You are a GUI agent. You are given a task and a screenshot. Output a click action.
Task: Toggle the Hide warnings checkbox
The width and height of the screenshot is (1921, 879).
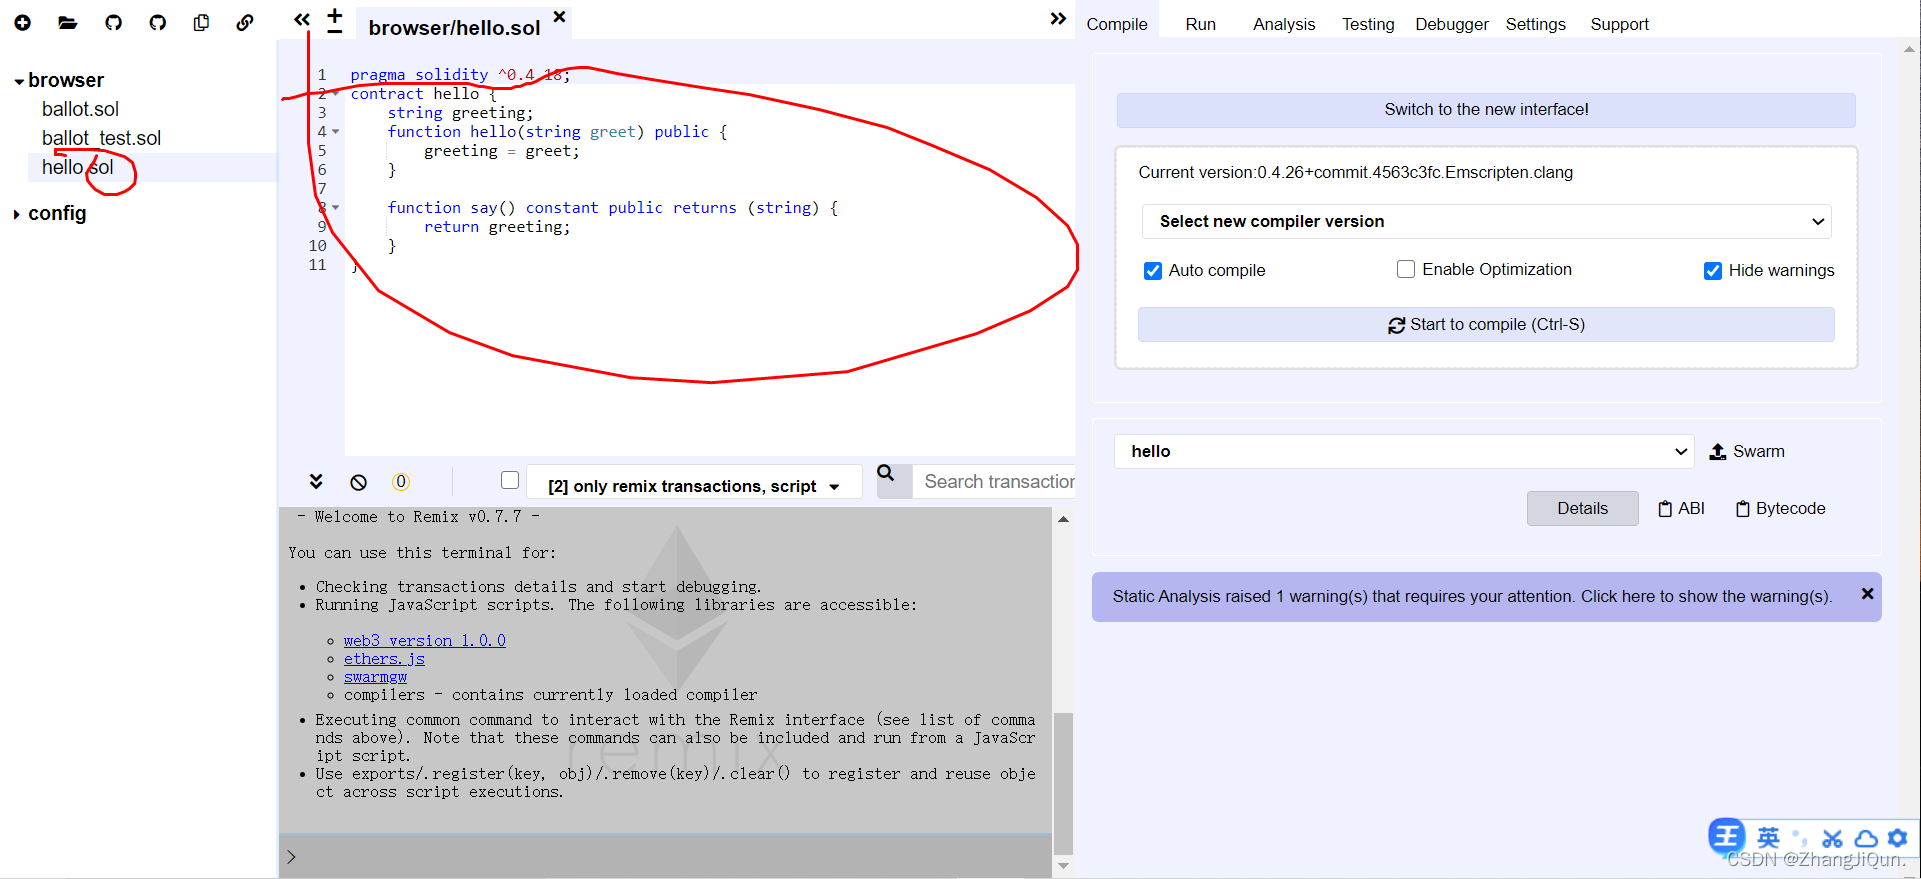[1713, 270]
